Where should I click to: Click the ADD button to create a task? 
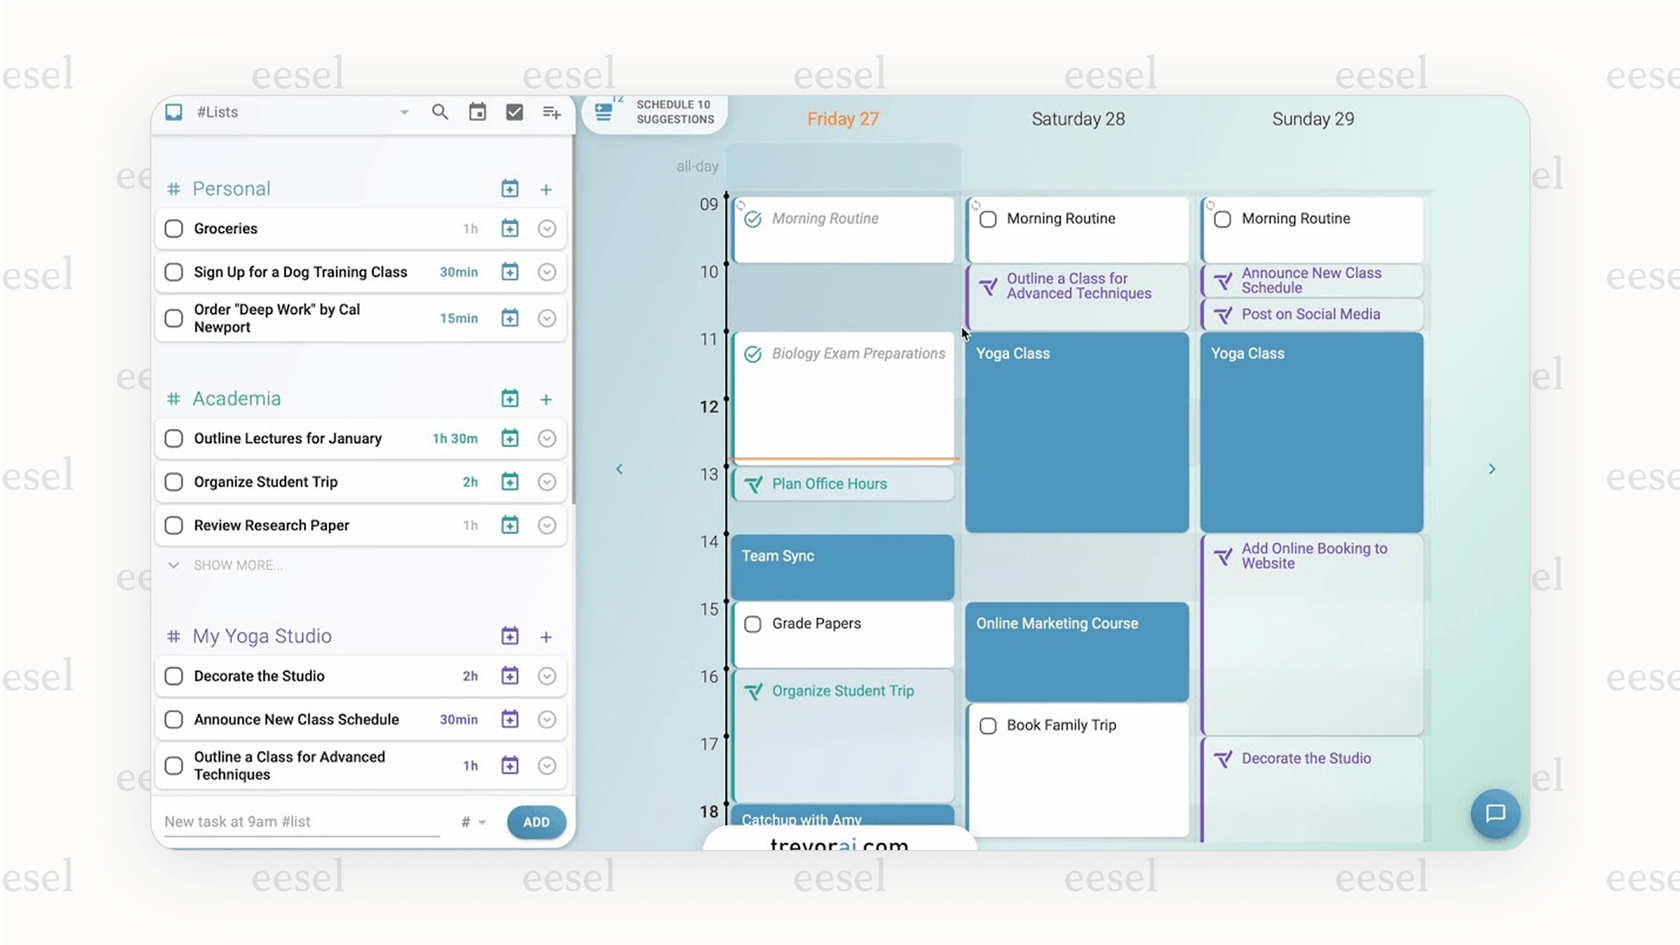coord(536,822)
